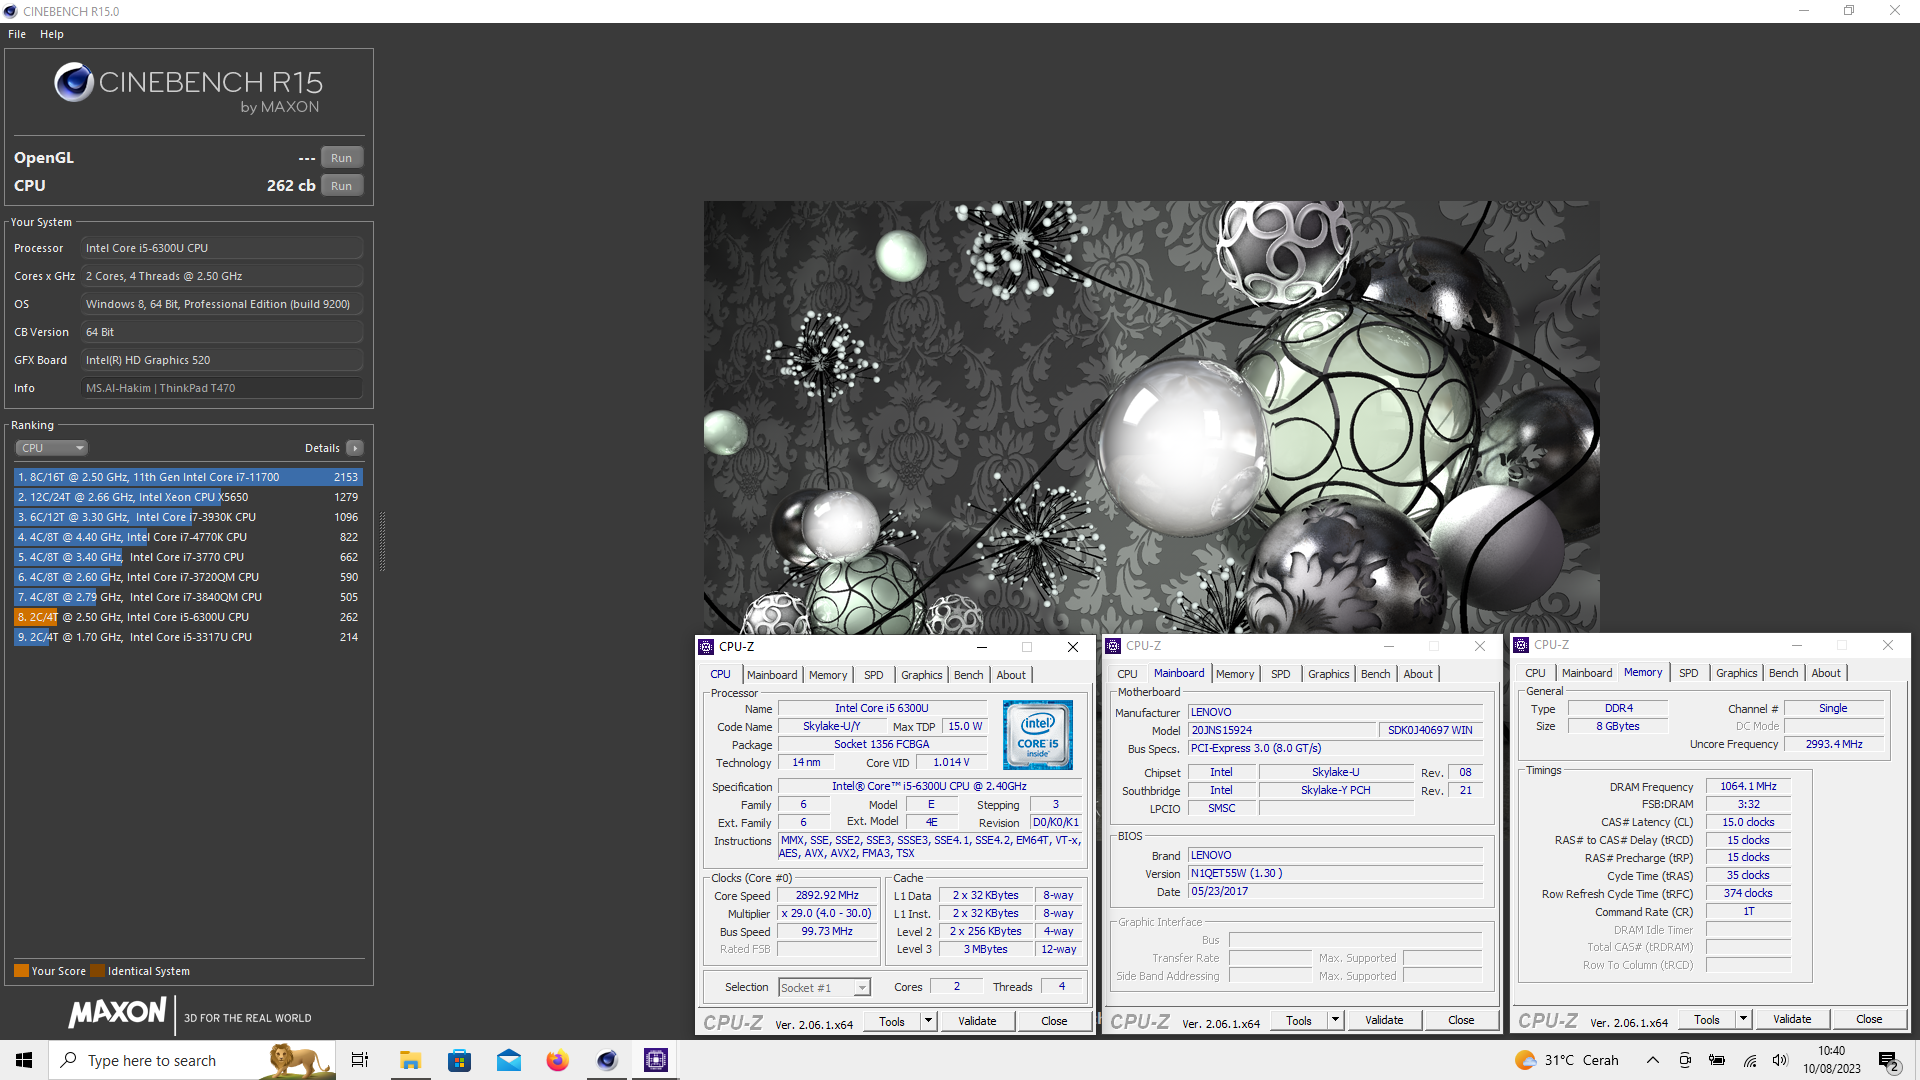Viewport: 1920px width, 1080px height.
Task: Close the first CPU-Z window with X
Action: pyautogui.click(x=1073, y=647)
